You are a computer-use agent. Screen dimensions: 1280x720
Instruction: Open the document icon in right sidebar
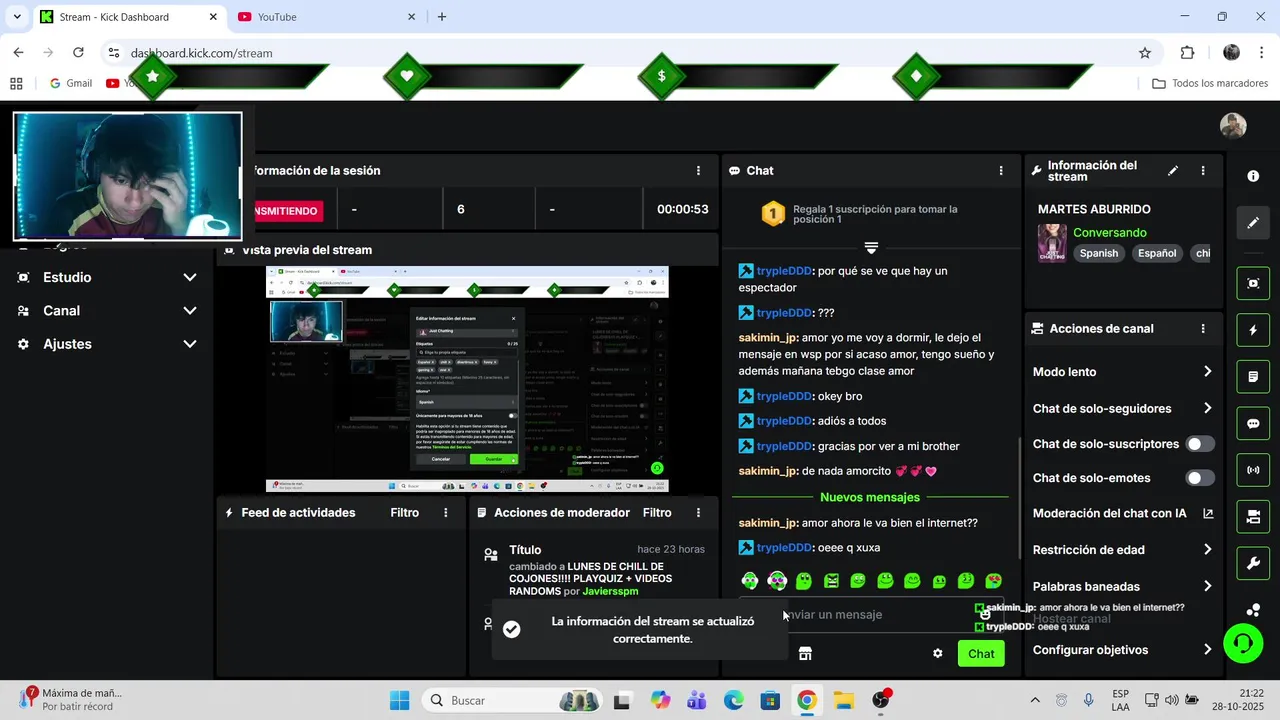(x=1253, y=377)
